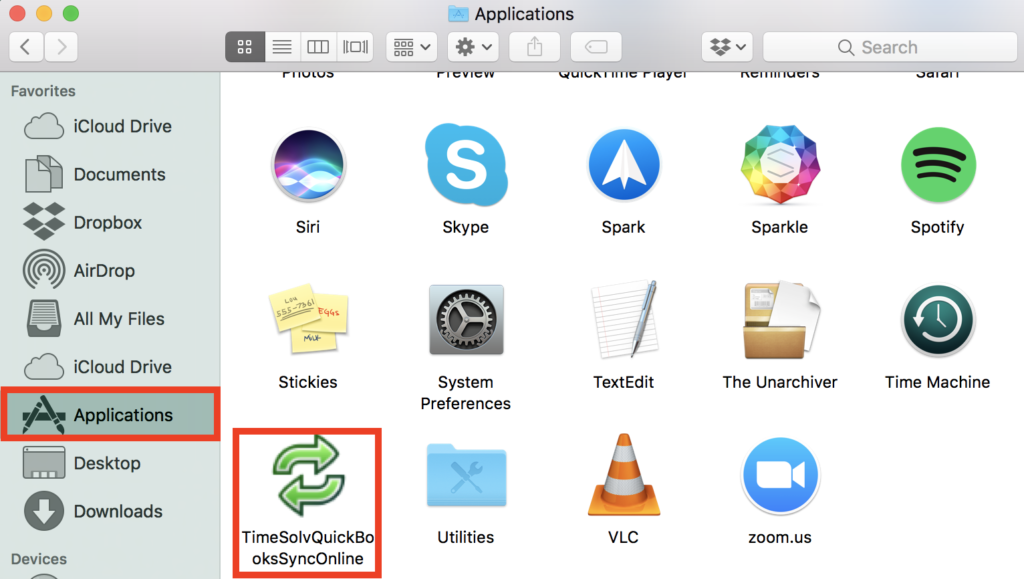Click the "The Unarchiver" label text
This screenshot has height=579, width=1024.
[x=780, y=382]
